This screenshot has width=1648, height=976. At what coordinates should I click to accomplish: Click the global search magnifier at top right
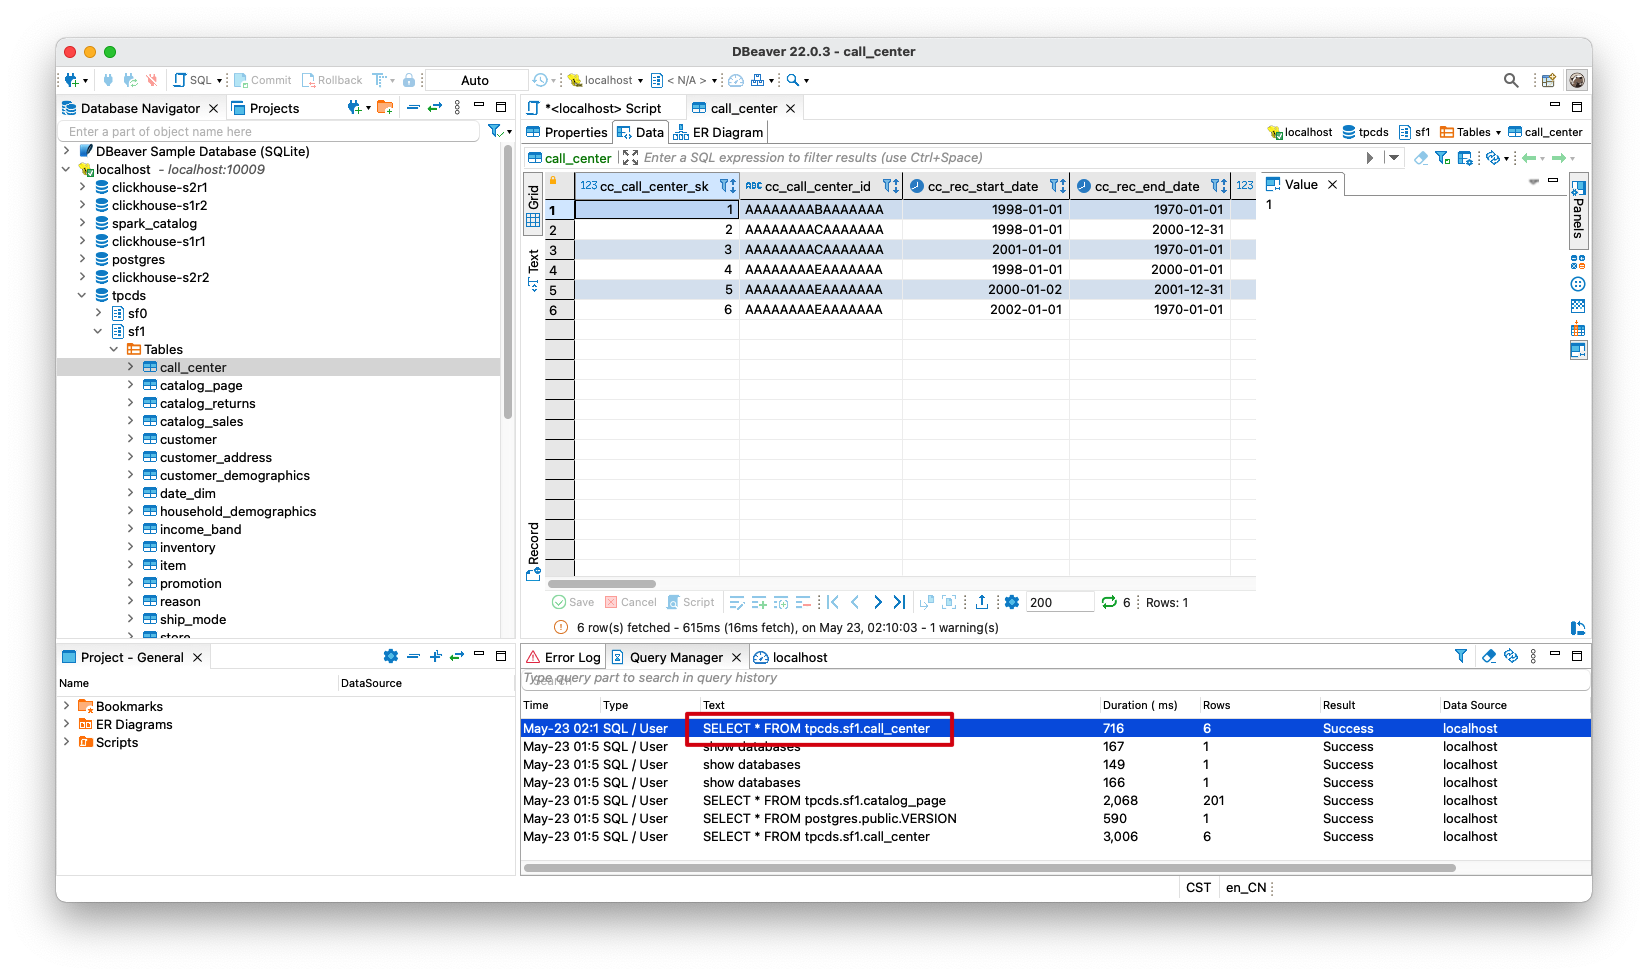point(1511,80)
